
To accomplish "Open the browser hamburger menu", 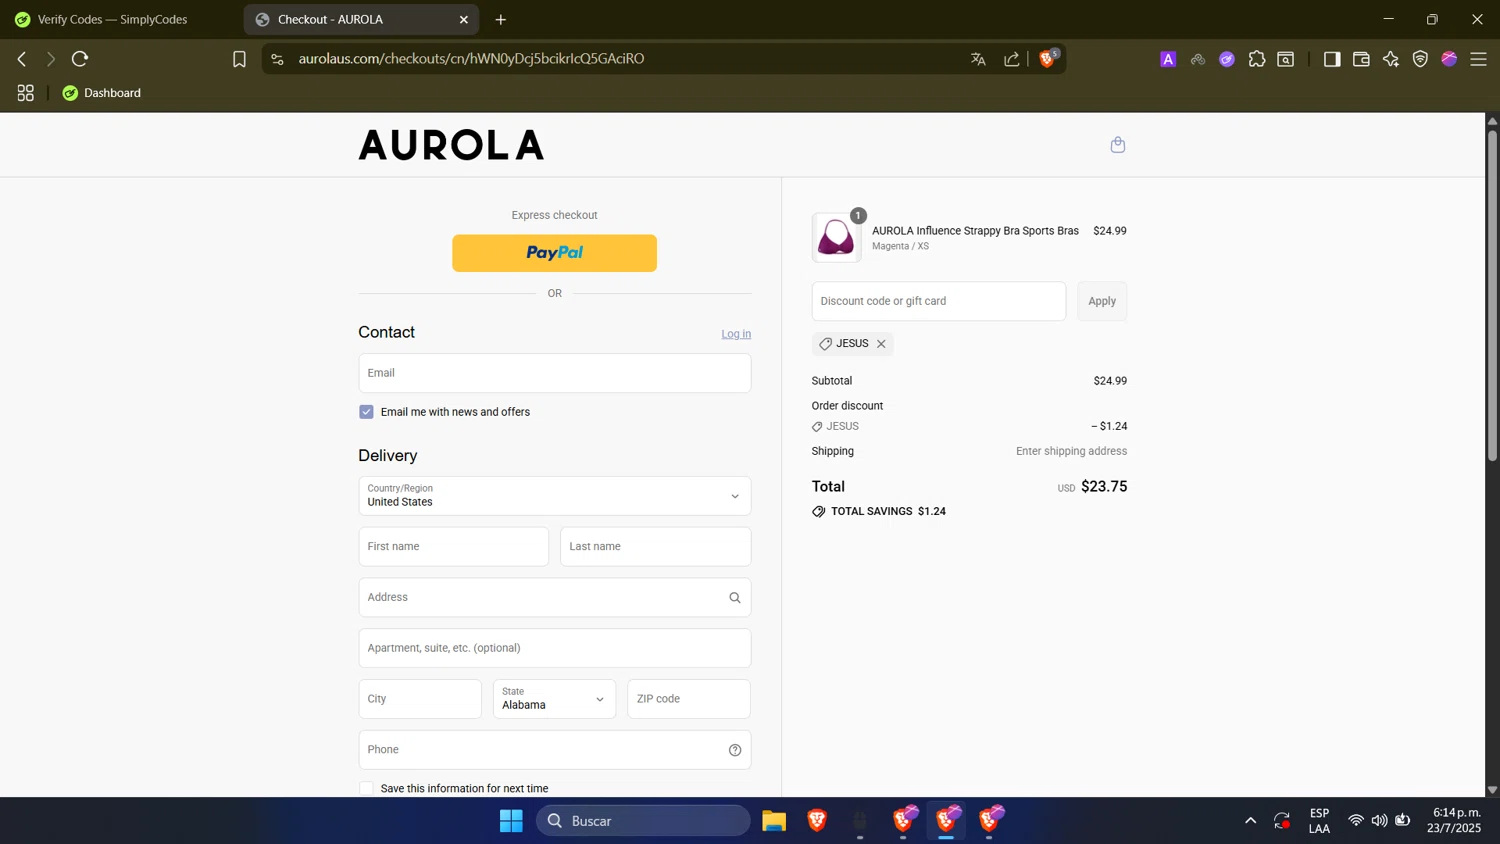I will point(1478,59).
